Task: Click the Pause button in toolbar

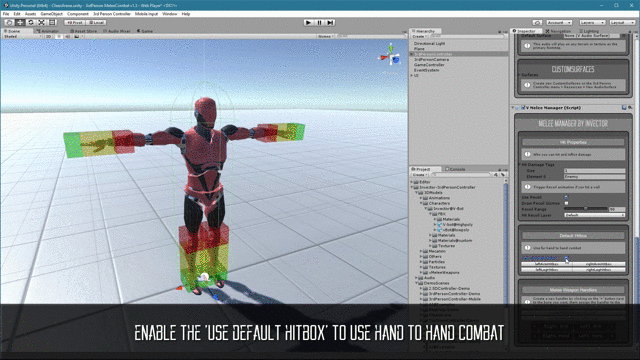Action: (319, 22)
